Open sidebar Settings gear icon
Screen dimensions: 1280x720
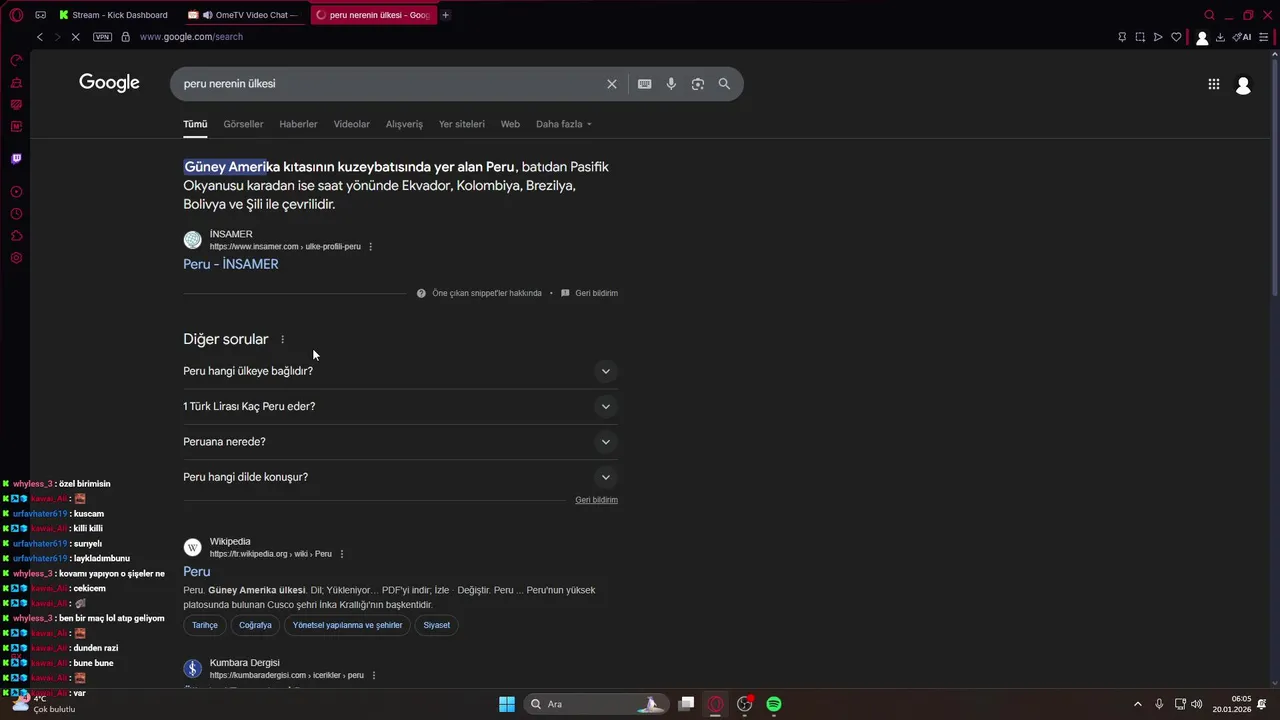(16, 258)
